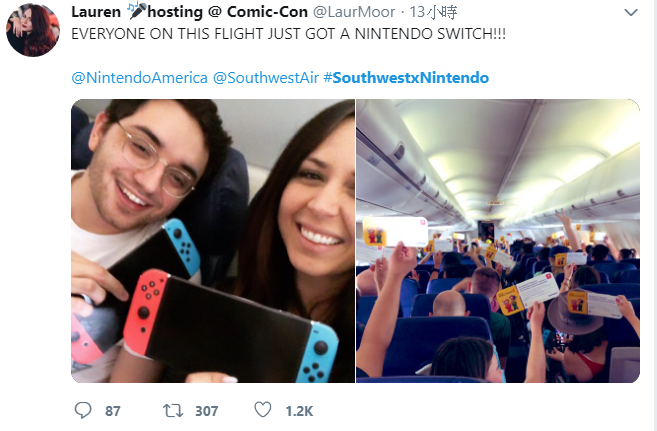This screenshot has width=657, height=431.
Task: Click the tweet text about Nintendo Switch
Action: tap(288, 34)
